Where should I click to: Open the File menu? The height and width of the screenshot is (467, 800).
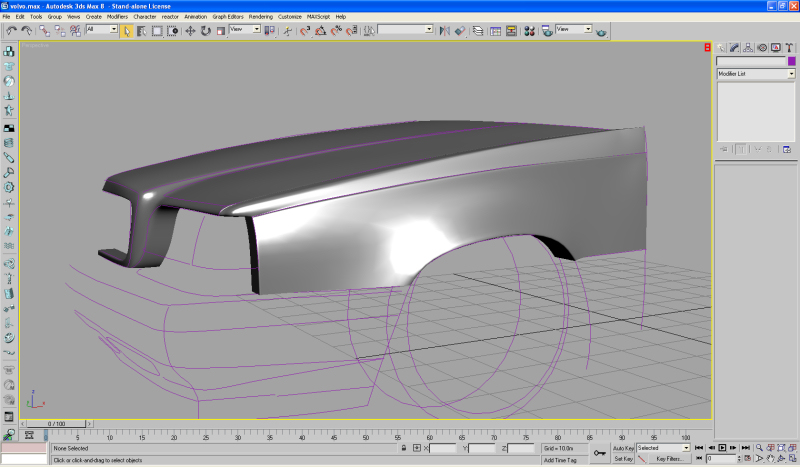click(6, 17)
